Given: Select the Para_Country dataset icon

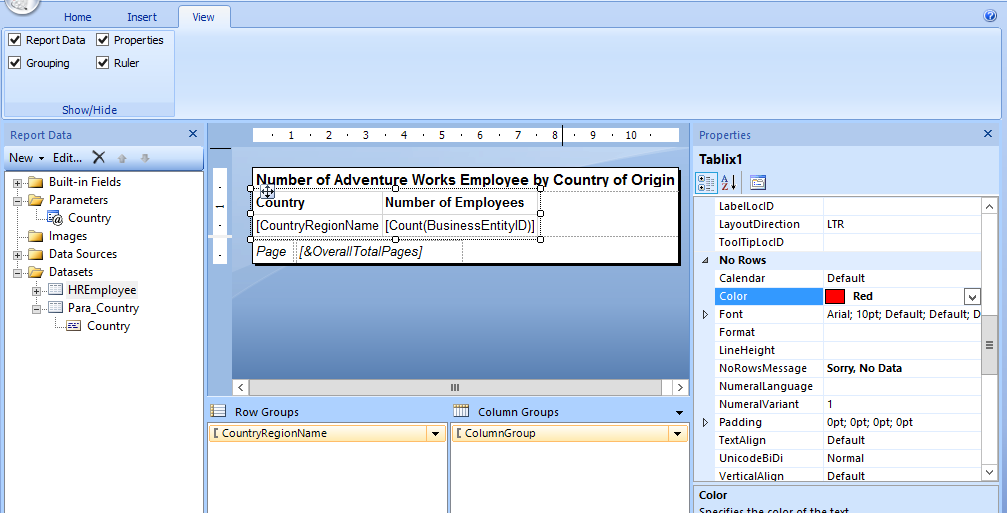Looking at the screenshot, I should (x=57, y=308).
